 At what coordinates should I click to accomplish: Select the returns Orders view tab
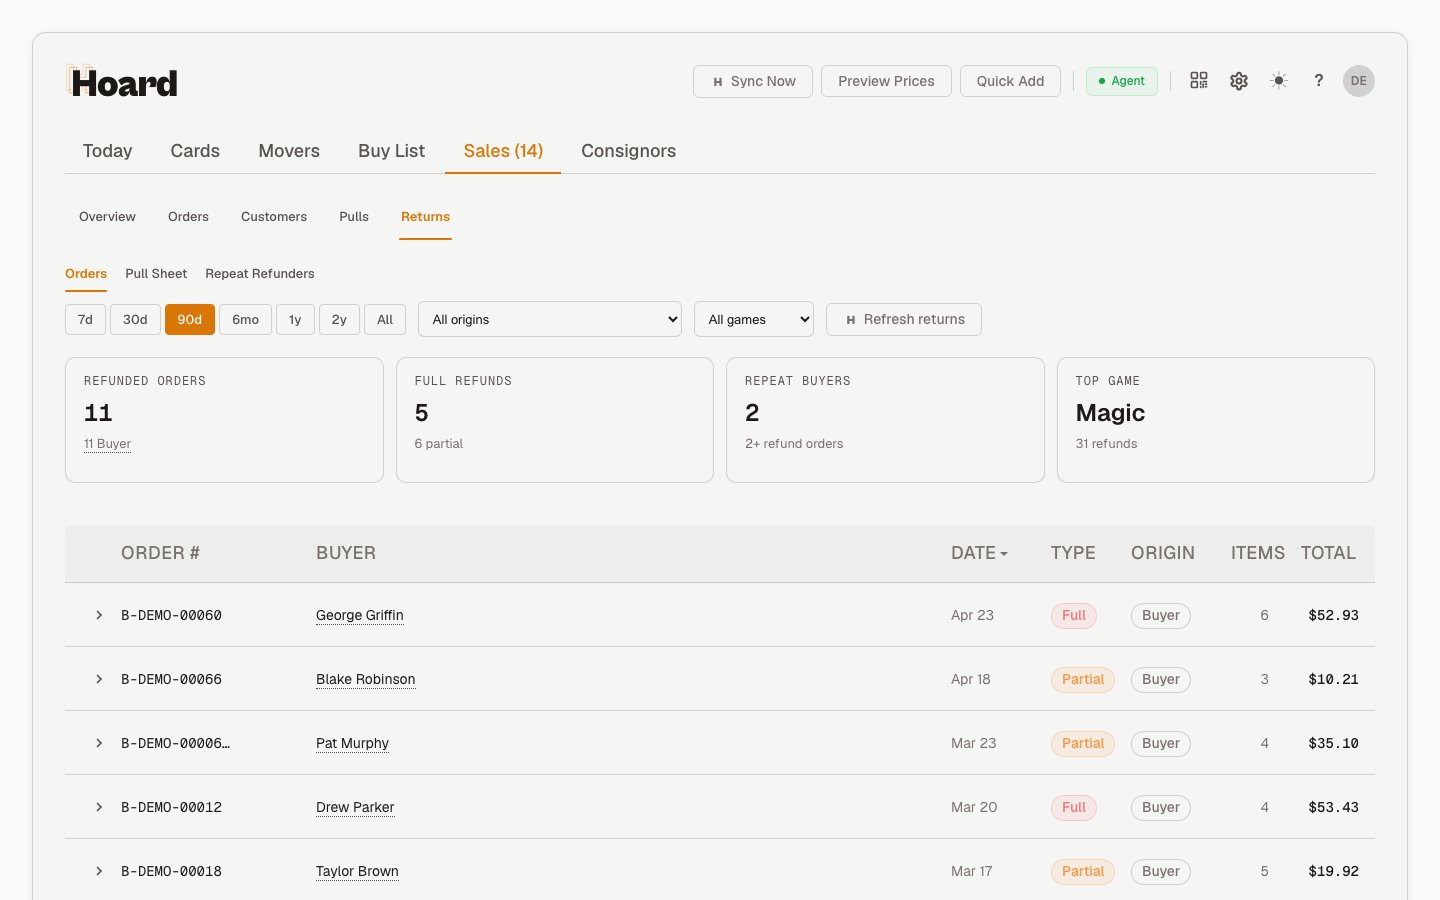click(86, 274)
